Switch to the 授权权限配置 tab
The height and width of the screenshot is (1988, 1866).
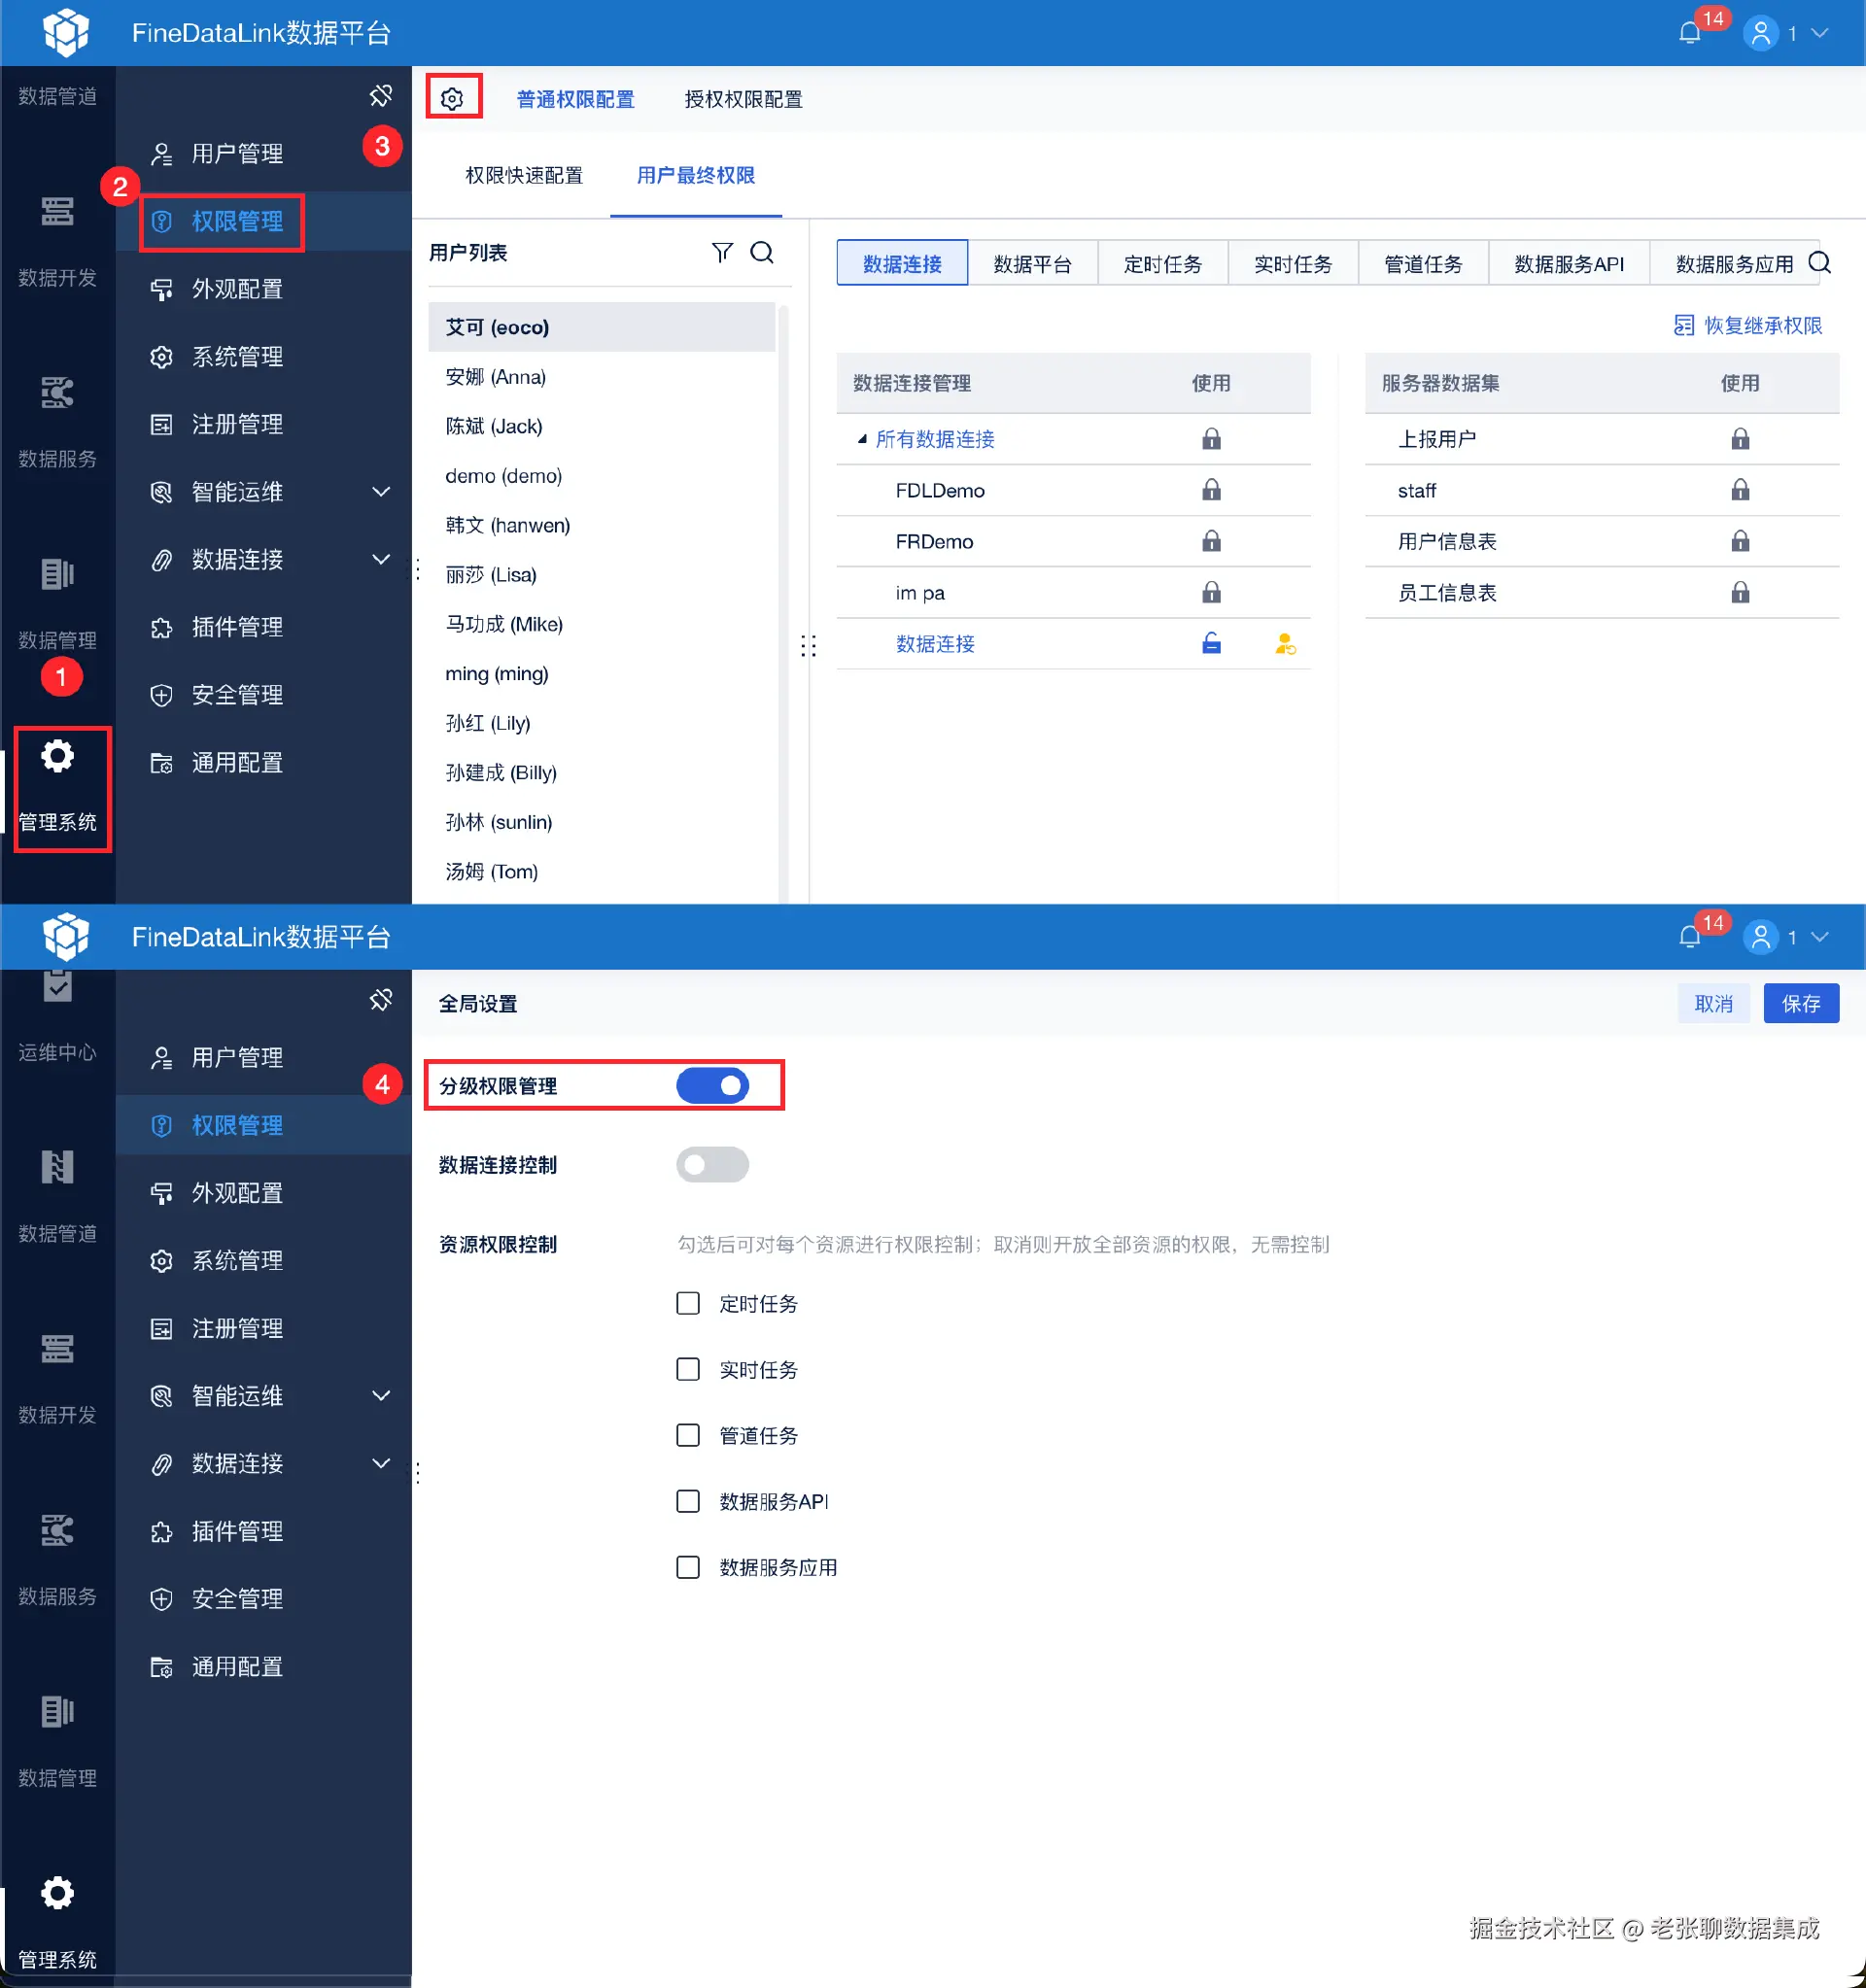(743, 99)
